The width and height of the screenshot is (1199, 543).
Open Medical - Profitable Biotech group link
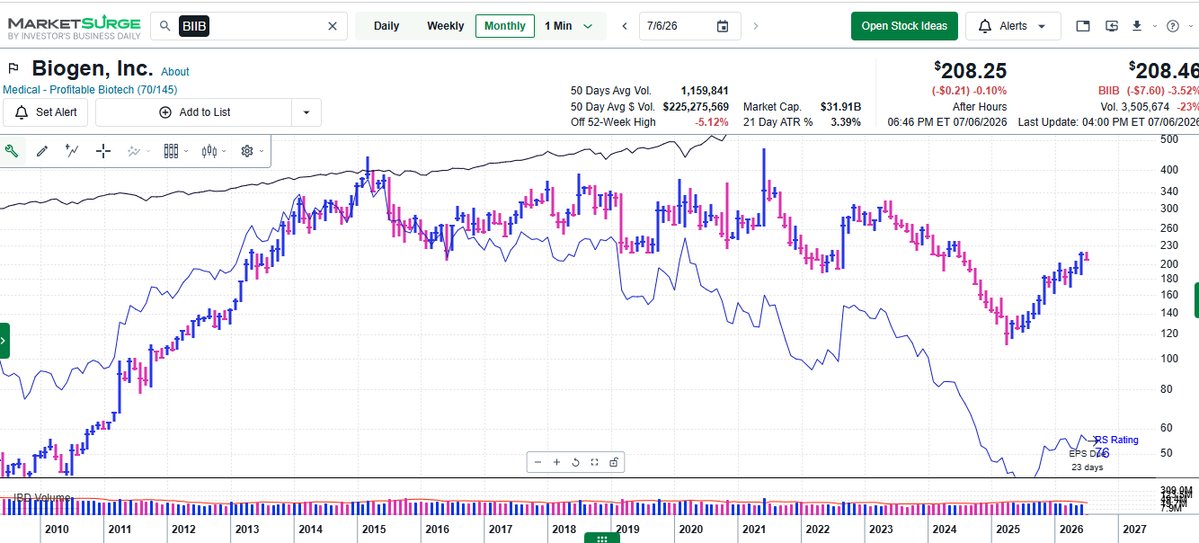click(x=90, y=89)
